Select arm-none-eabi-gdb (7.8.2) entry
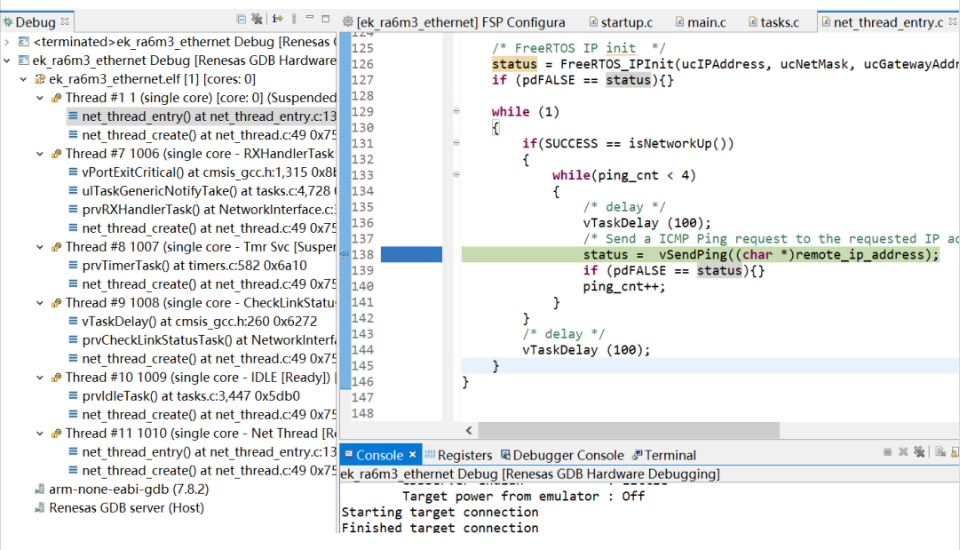Screen dimensions: 960x550 [122, 489]
